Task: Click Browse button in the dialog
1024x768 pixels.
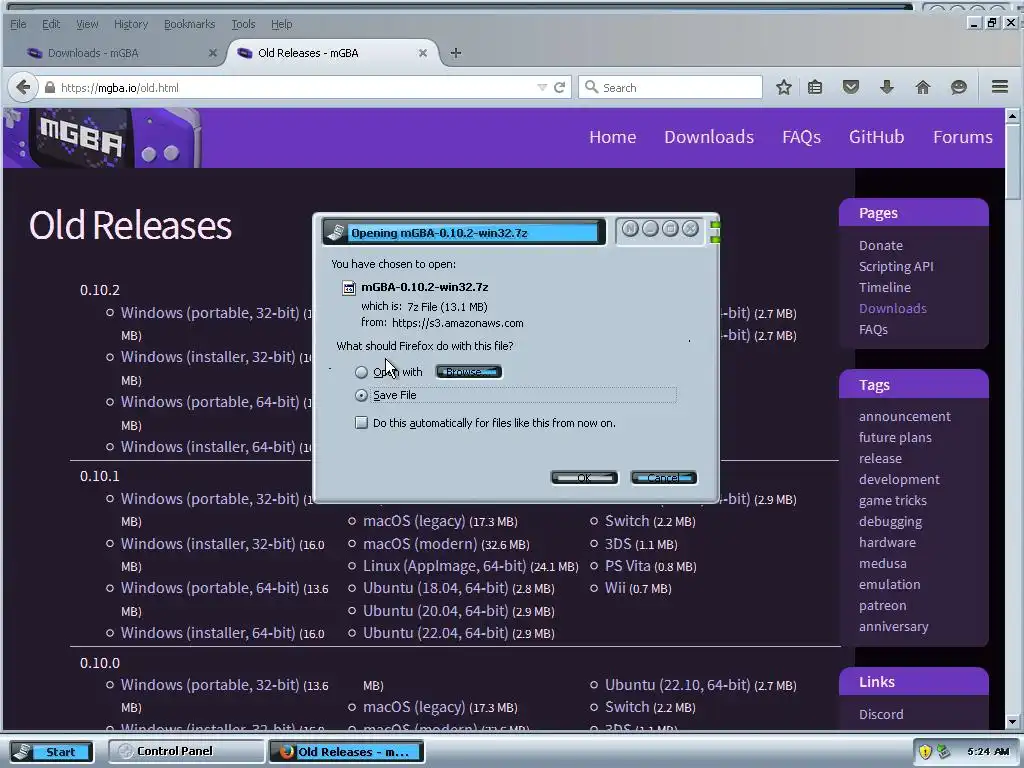Action: (468, 372)
